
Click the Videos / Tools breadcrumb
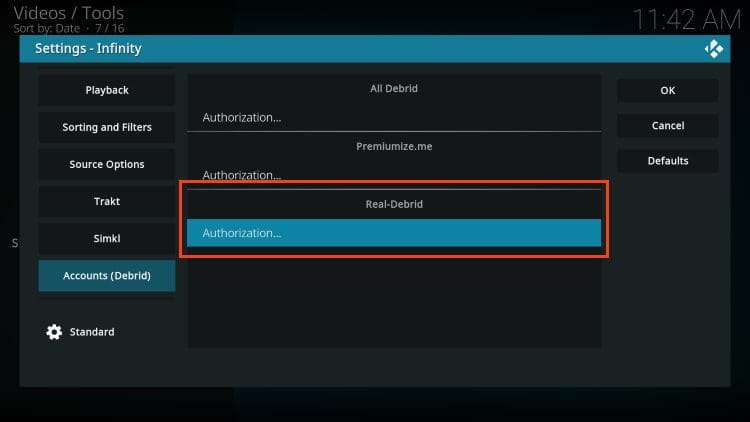pos(68,13)
